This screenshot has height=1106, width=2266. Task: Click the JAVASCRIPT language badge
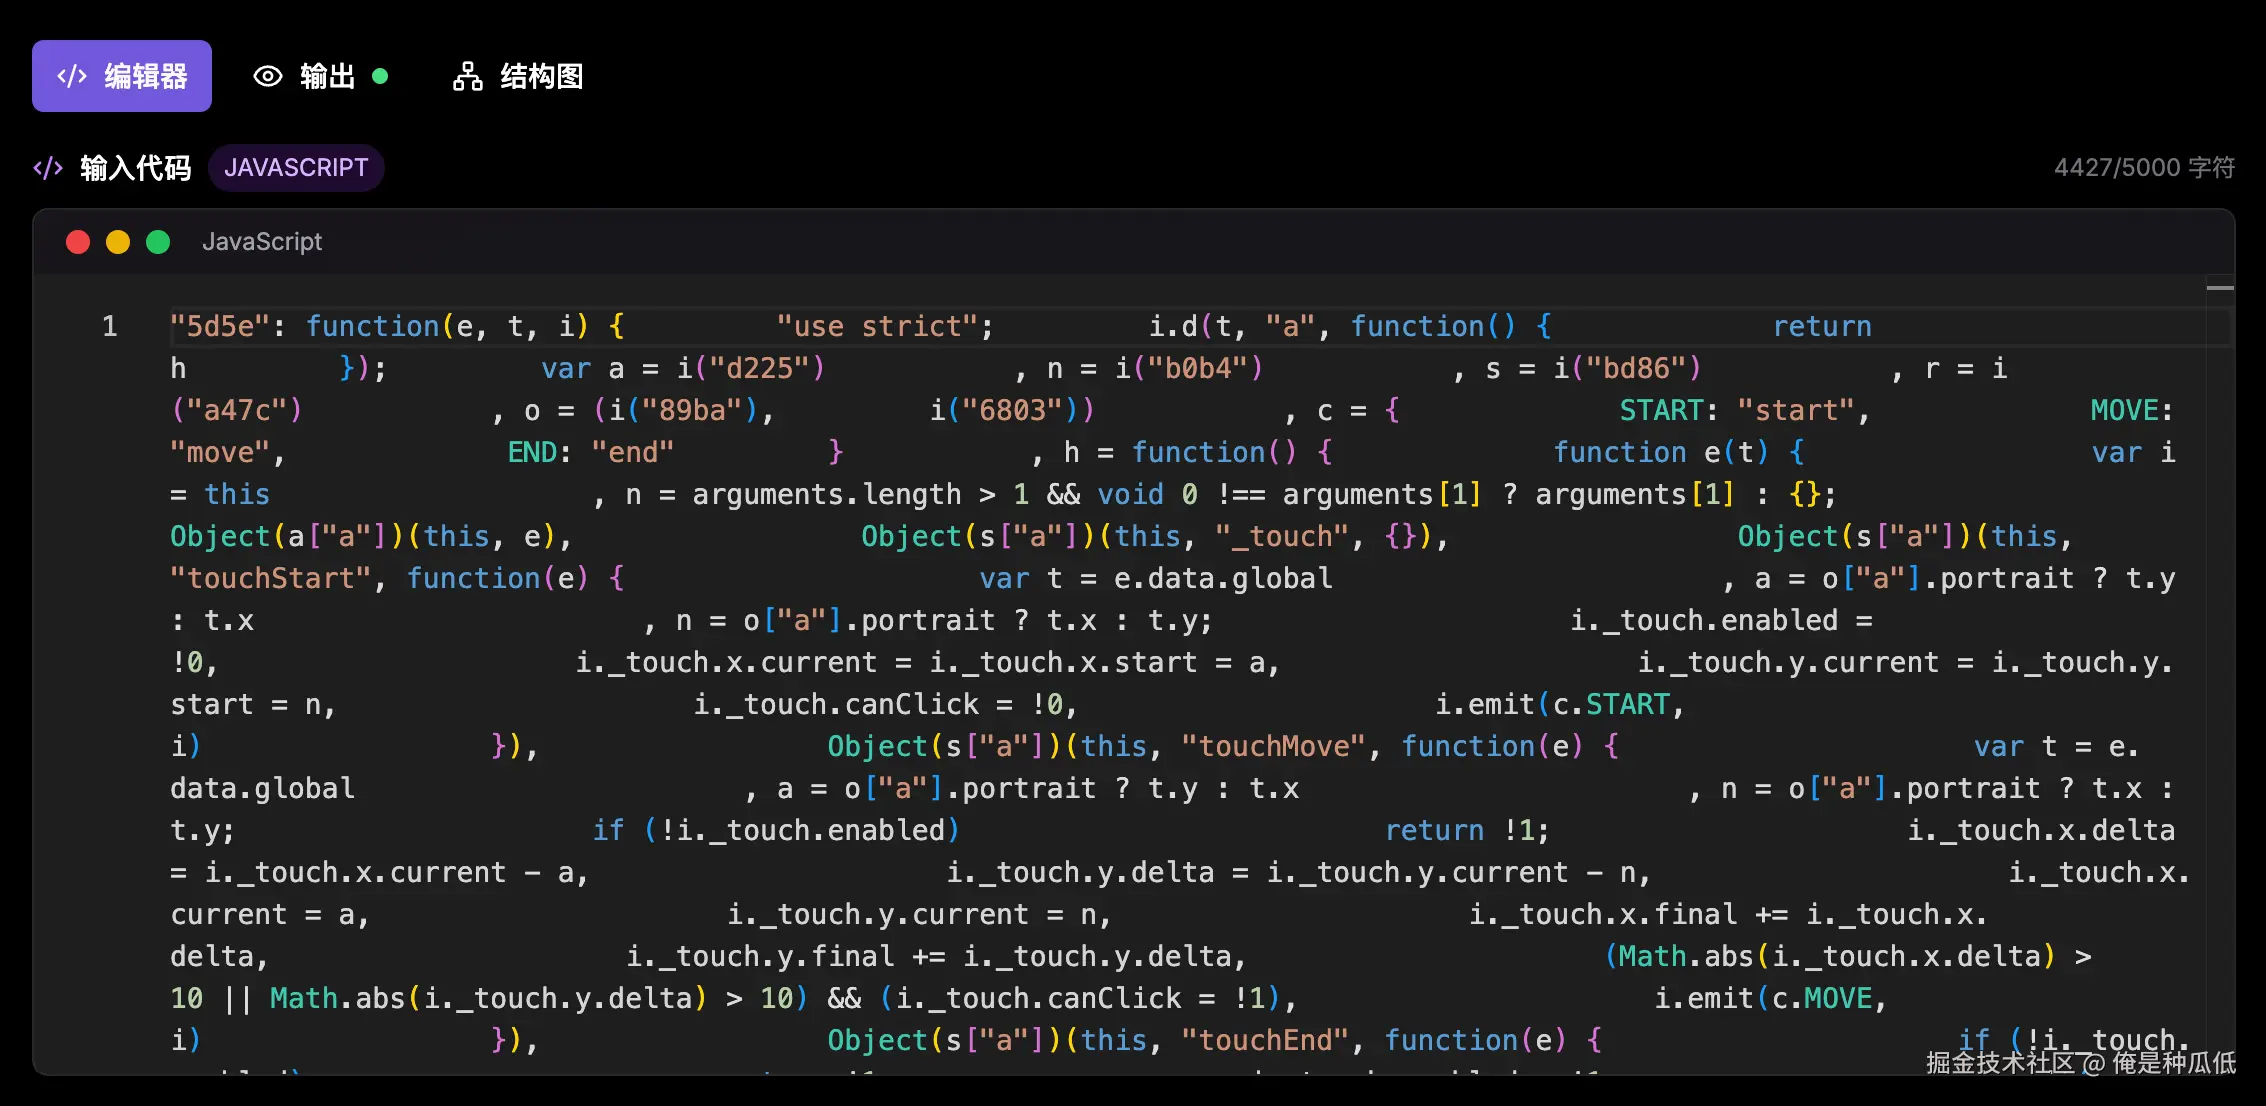point(296,168)
